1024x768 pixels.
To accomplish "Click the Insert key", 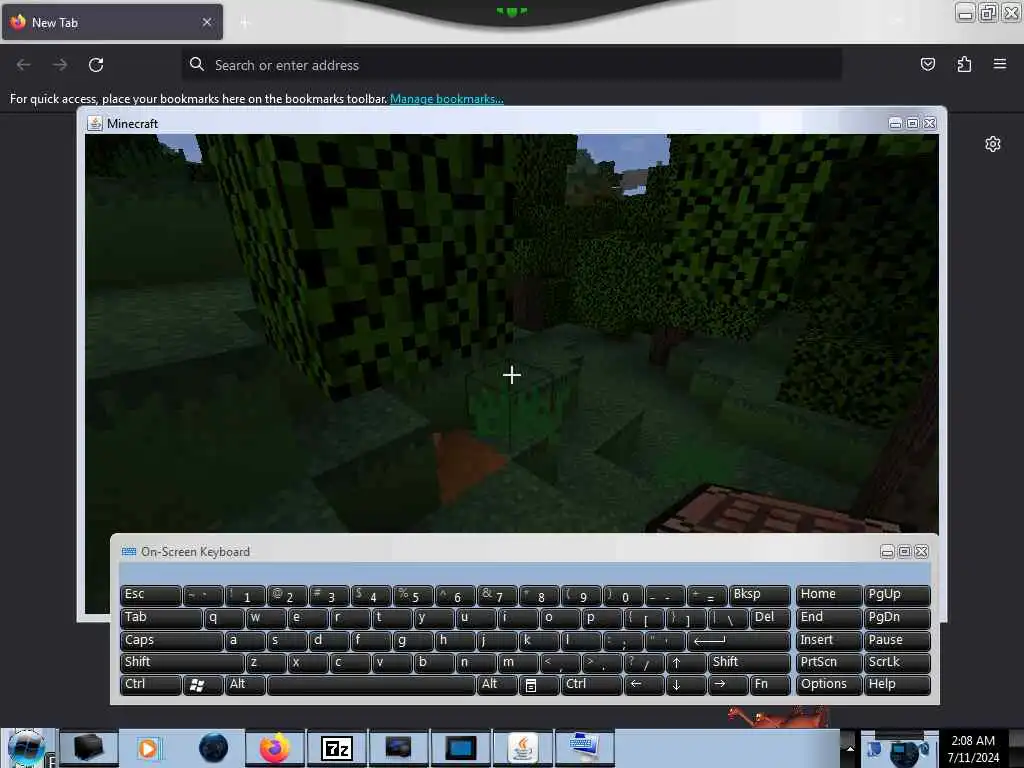I will (829, 640).
